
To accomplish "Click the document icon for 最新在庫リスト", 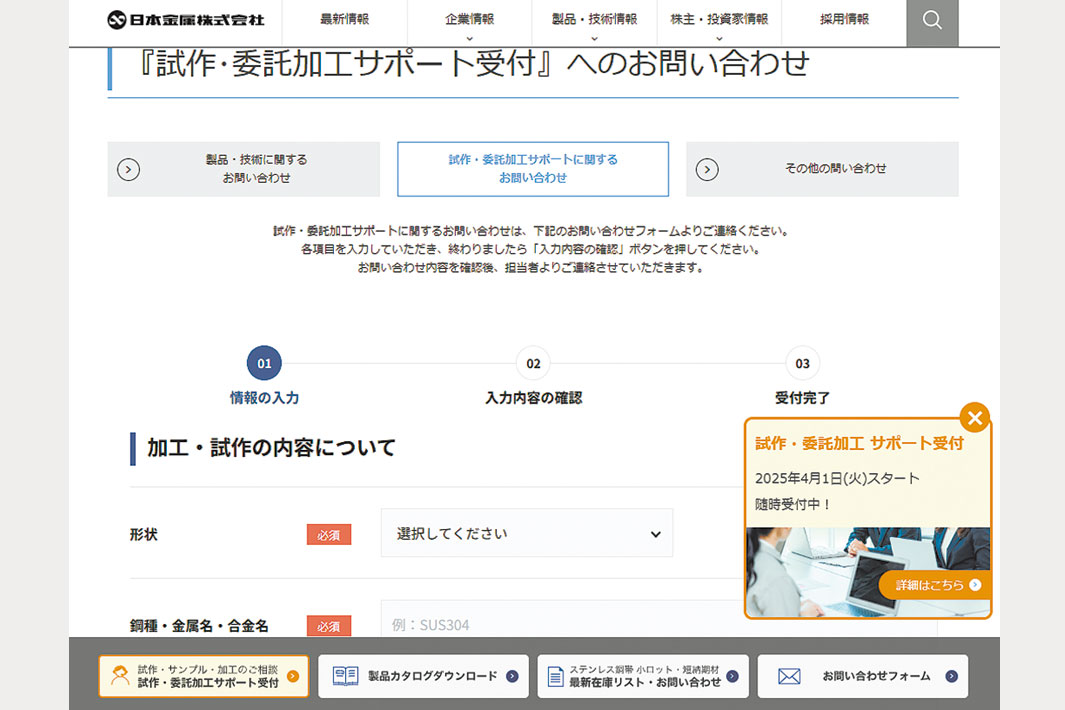I will click(555, 677).
